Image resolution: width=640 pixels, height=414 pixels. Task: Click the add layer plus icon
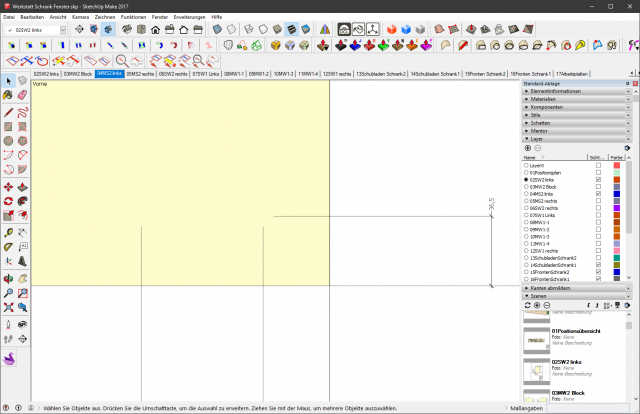(x=528, y=148)
